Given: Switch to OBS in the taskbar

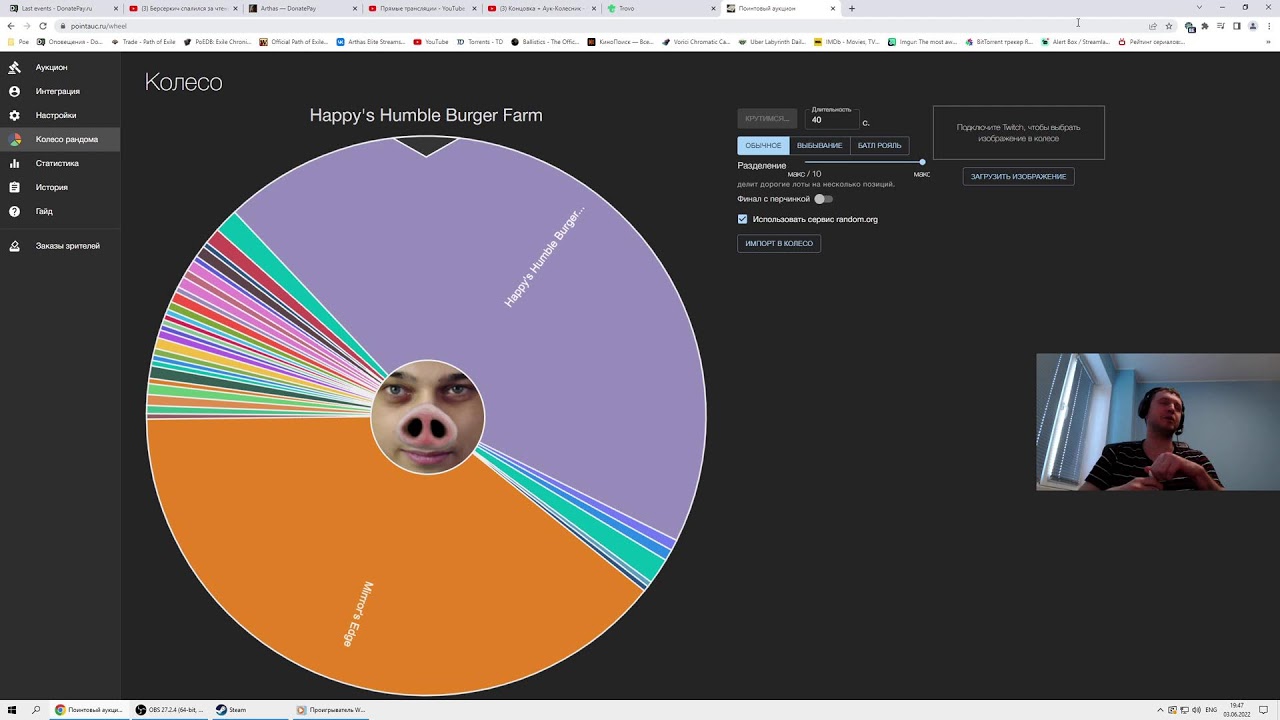Looking at the screenshot, I should (x=169, y=710).
